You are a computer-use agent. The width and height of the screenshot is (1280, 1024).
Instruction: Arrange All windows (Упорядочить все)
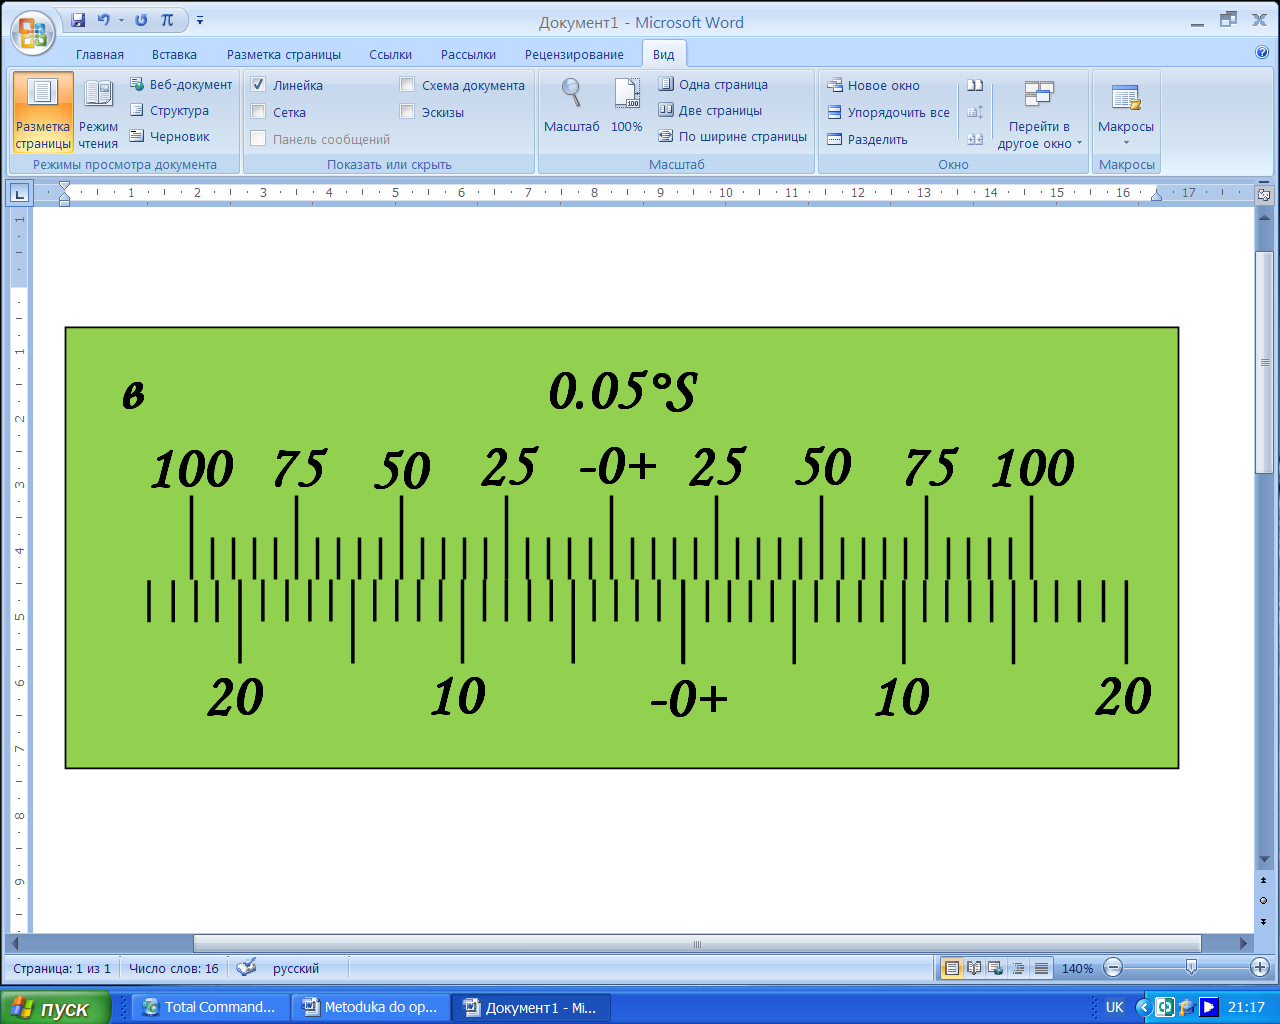click(x=888, y=113)
